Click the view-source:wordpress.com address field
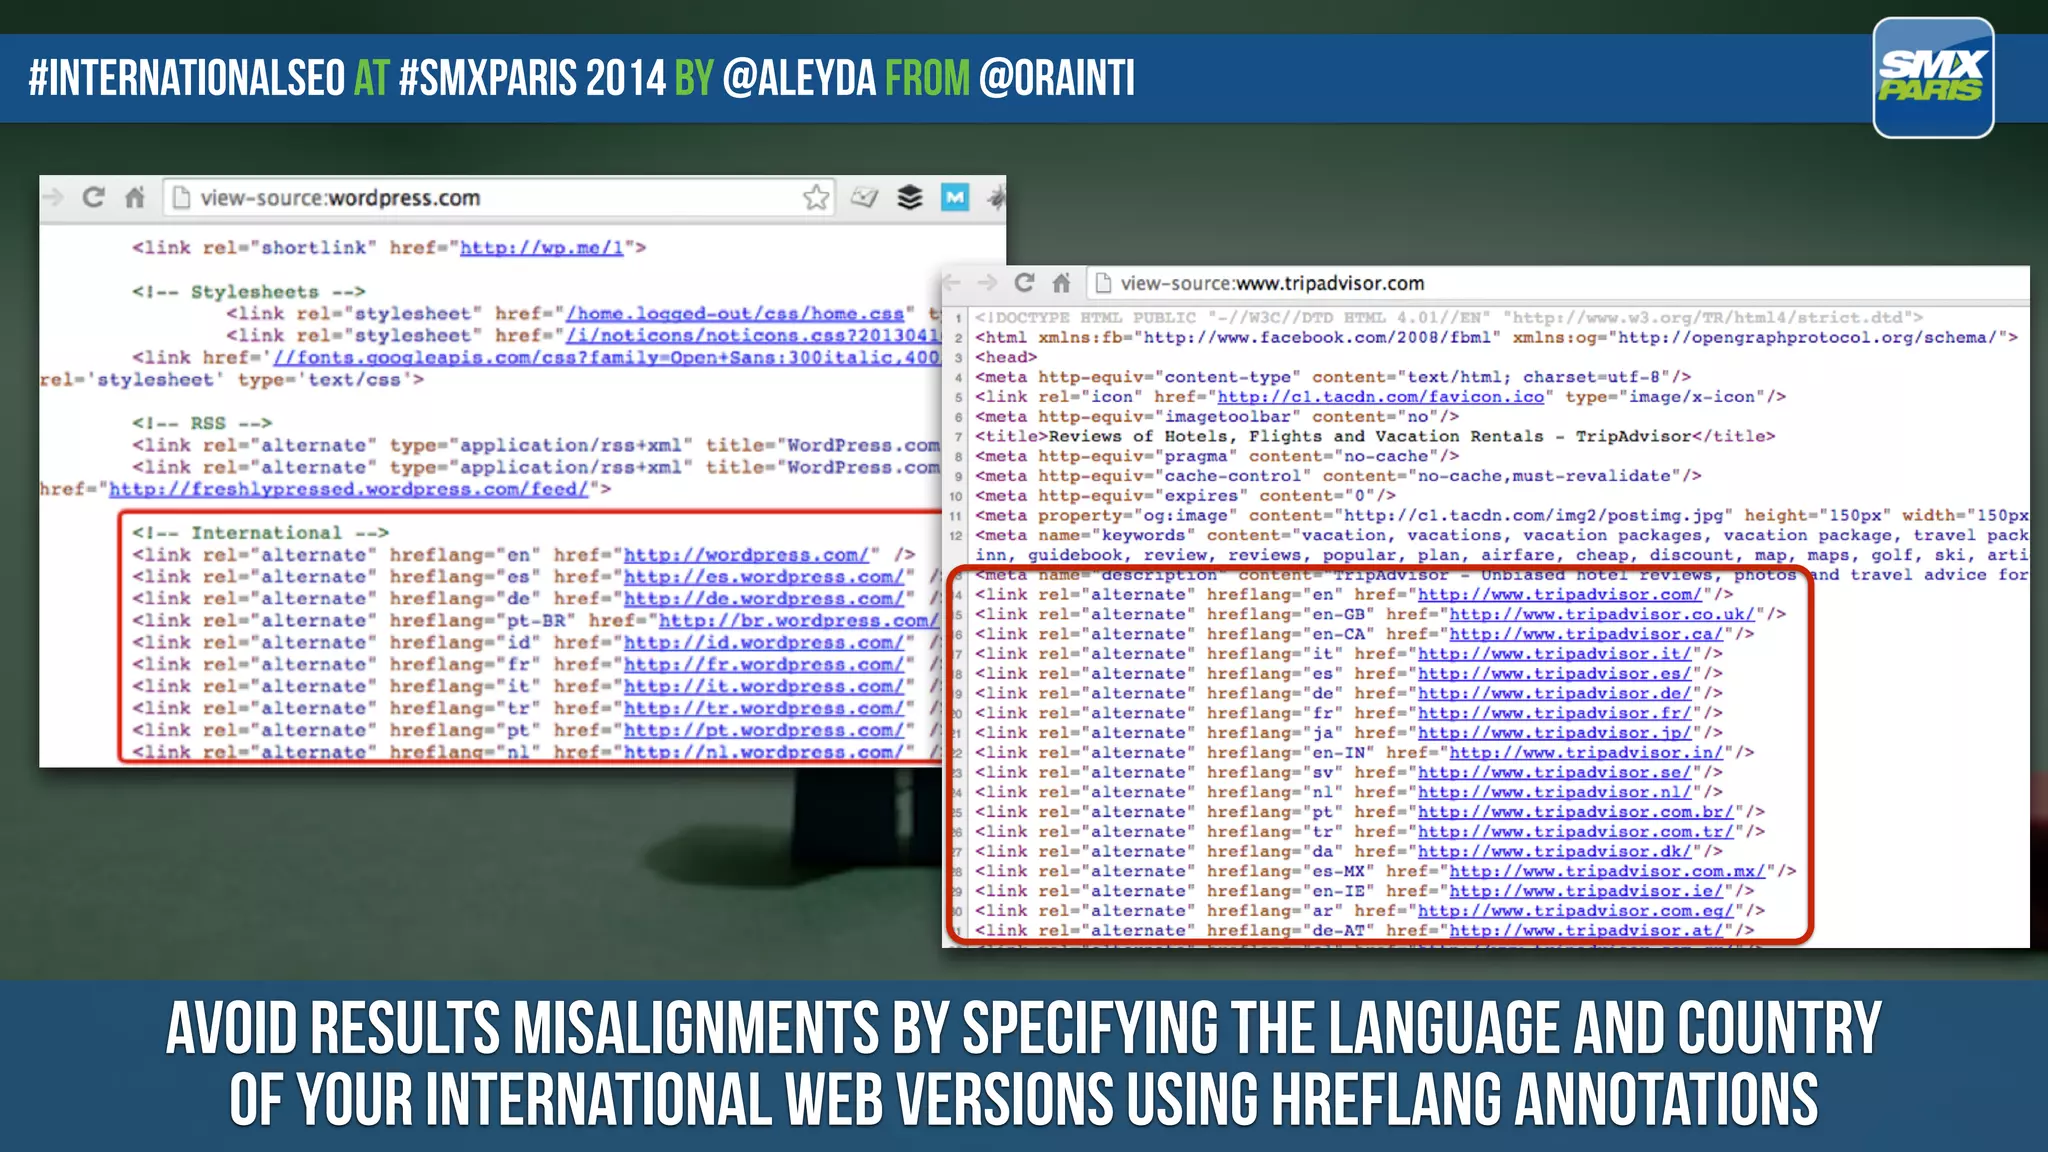Screen dimensions: 2048x1152 pos(500,197)
